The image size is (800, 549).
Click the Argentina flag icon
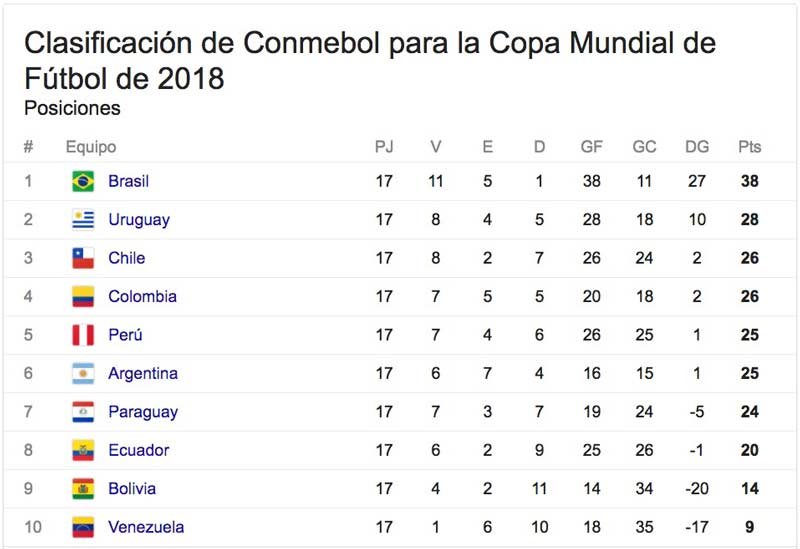point(83,374)
